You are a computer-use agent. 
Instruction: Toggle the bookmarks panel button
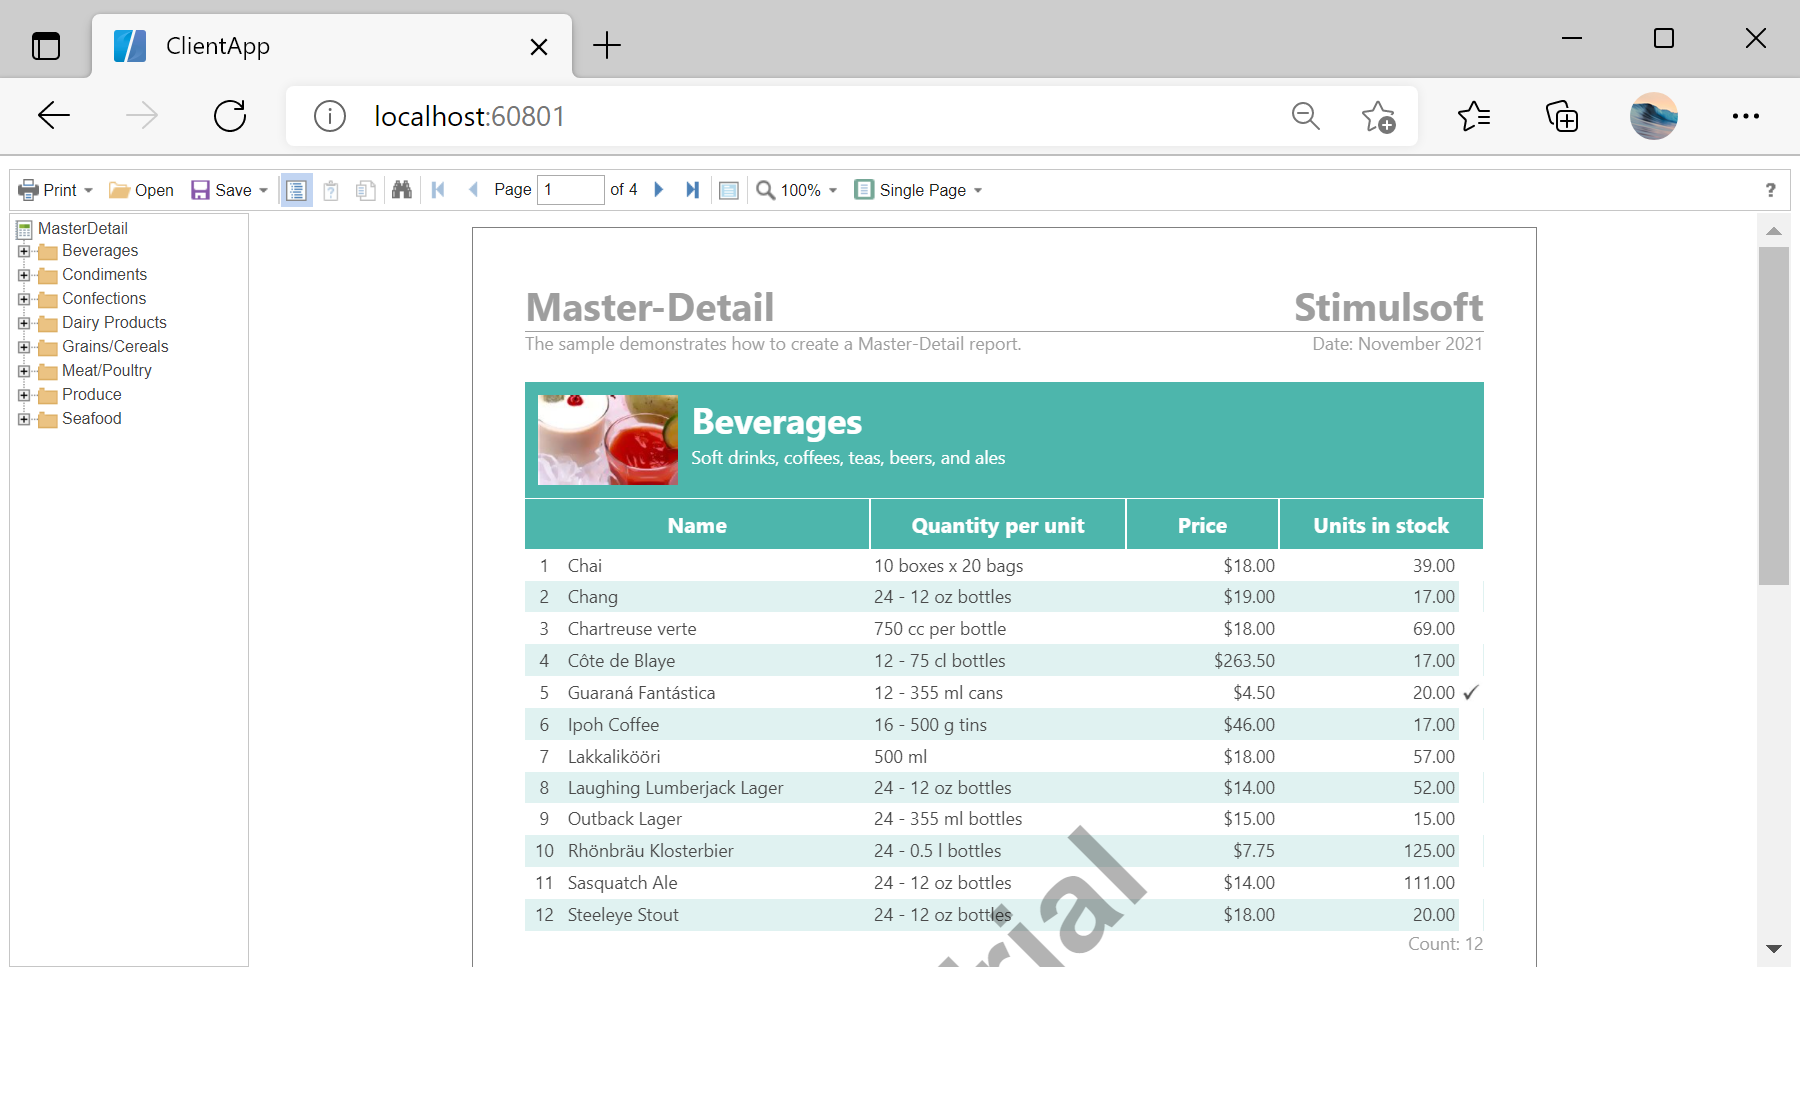[x=296, y=190]
